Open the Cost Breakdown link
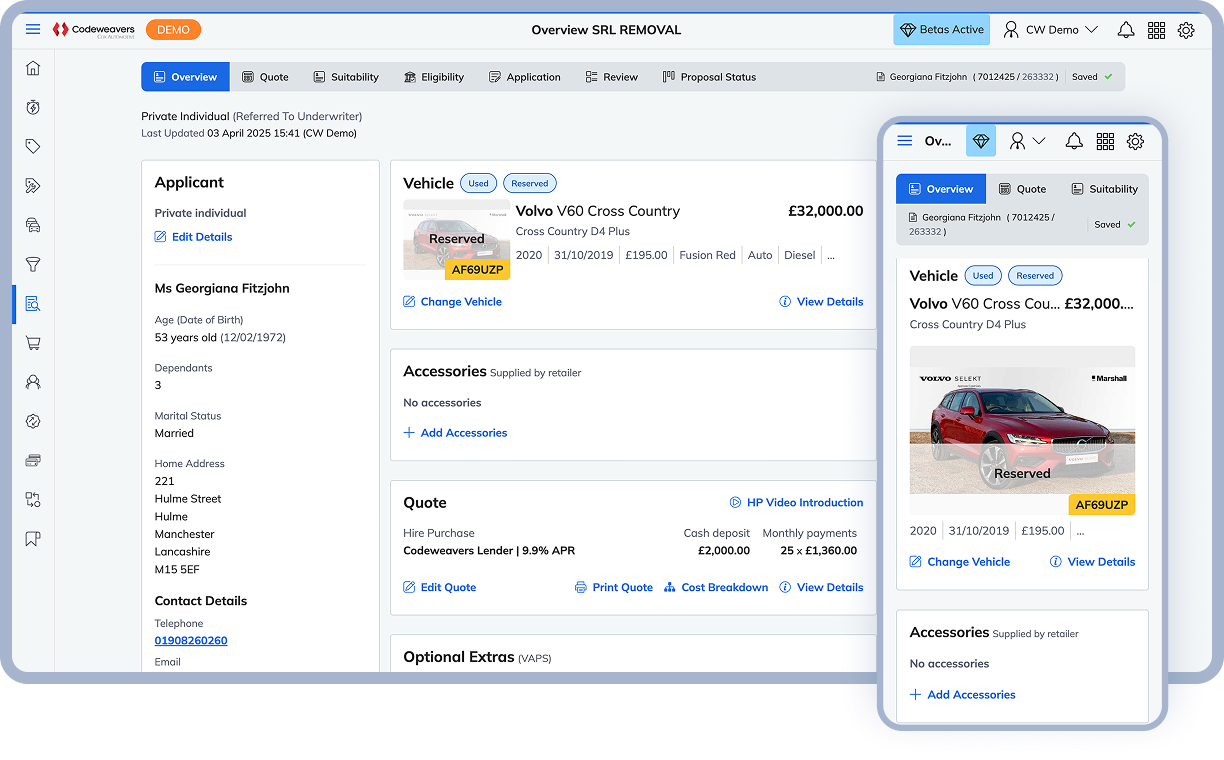This screenshot has width=1224, height=760. (716, 588)
